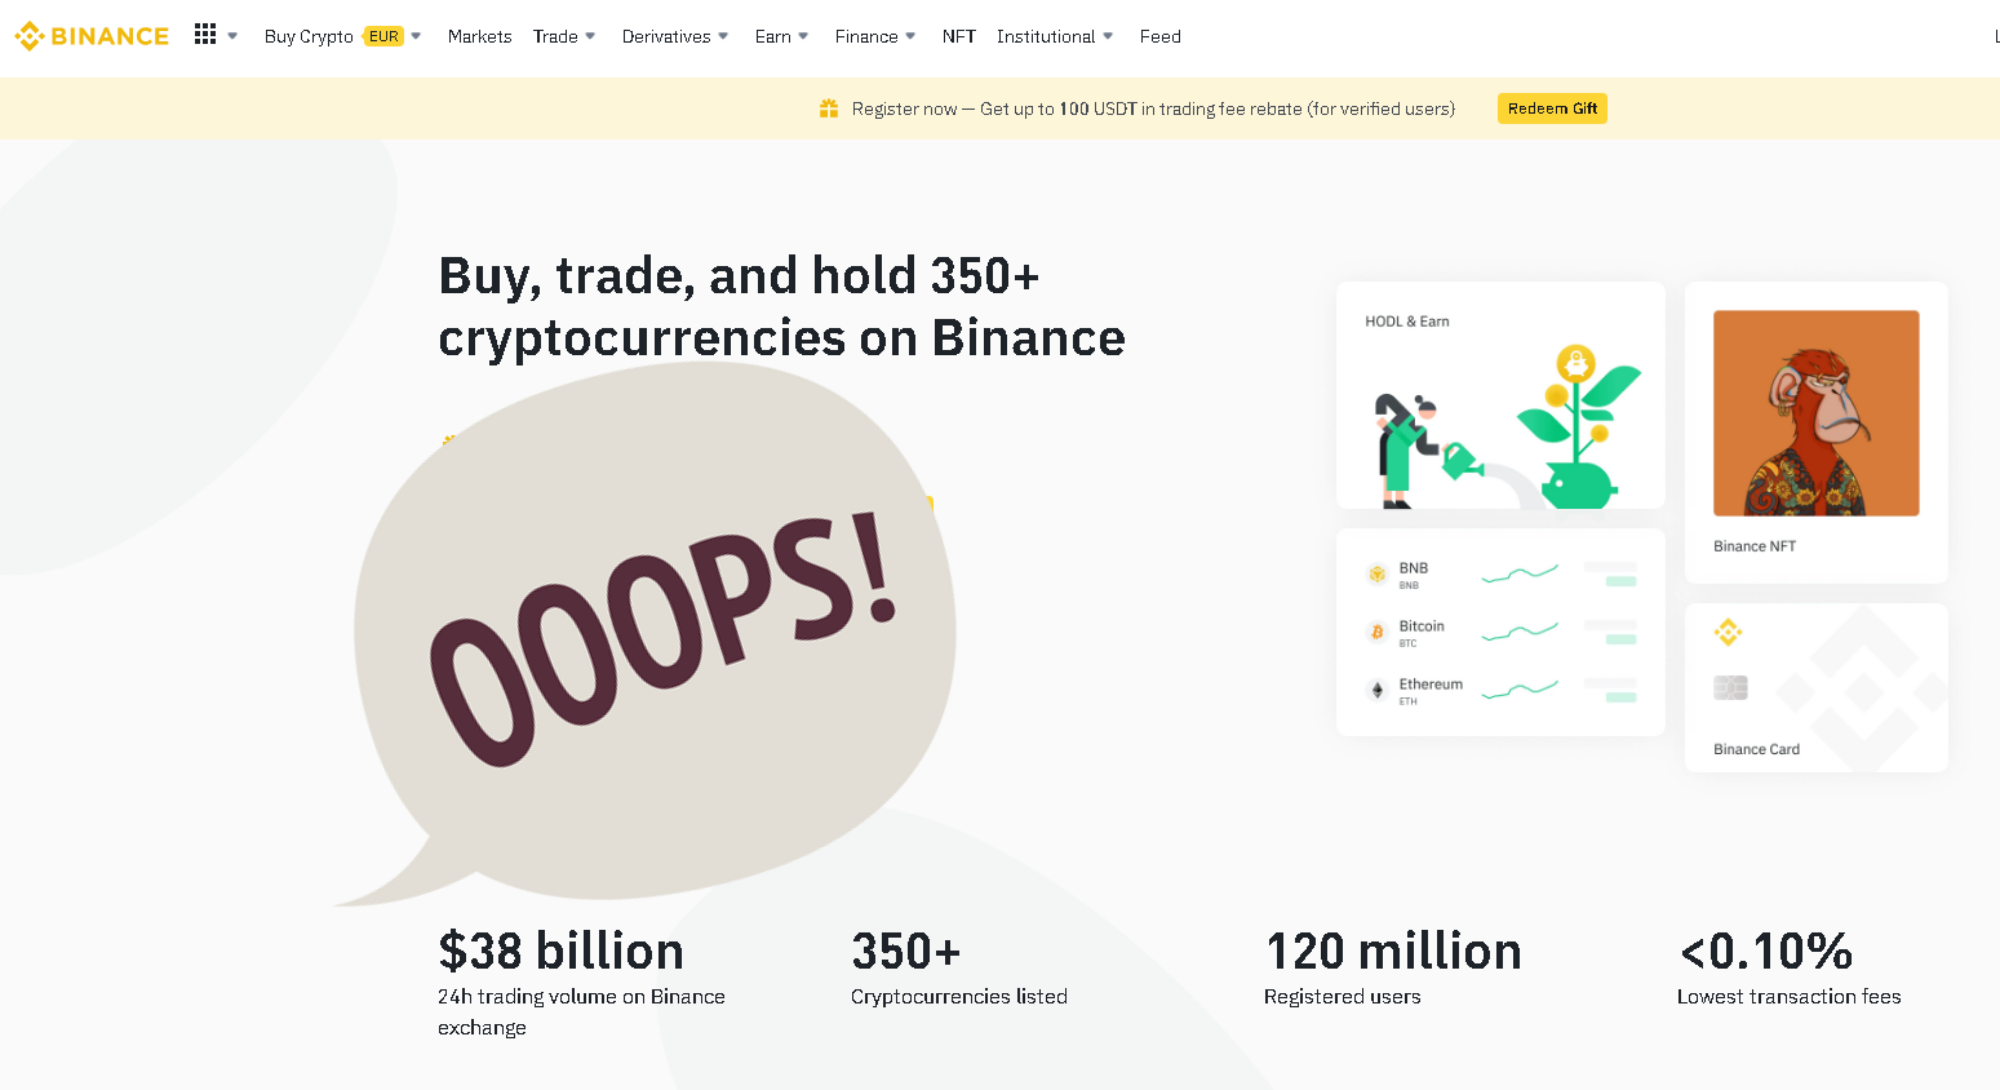Click the Bitcoin coin icon
Screen dimensions: 2000x1090
(1375, 632)
